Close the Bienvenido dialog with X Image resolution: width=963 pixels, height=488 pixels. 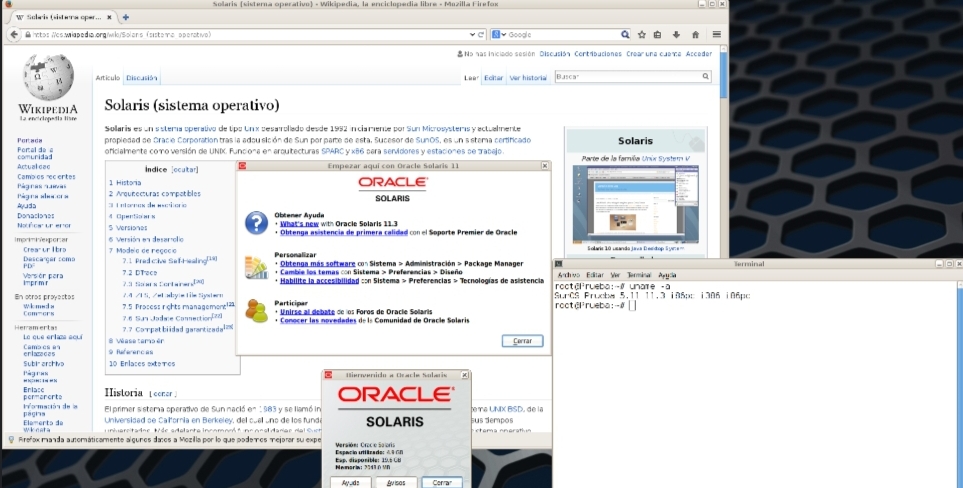pyautogui.click(x=464, y=375)
